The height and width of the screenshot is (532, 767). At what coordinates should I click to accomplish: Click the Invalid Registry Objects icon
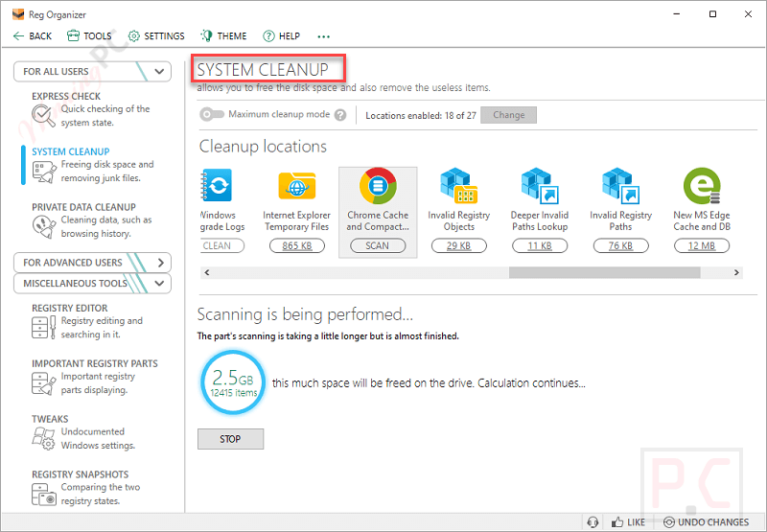coord(458,186)
